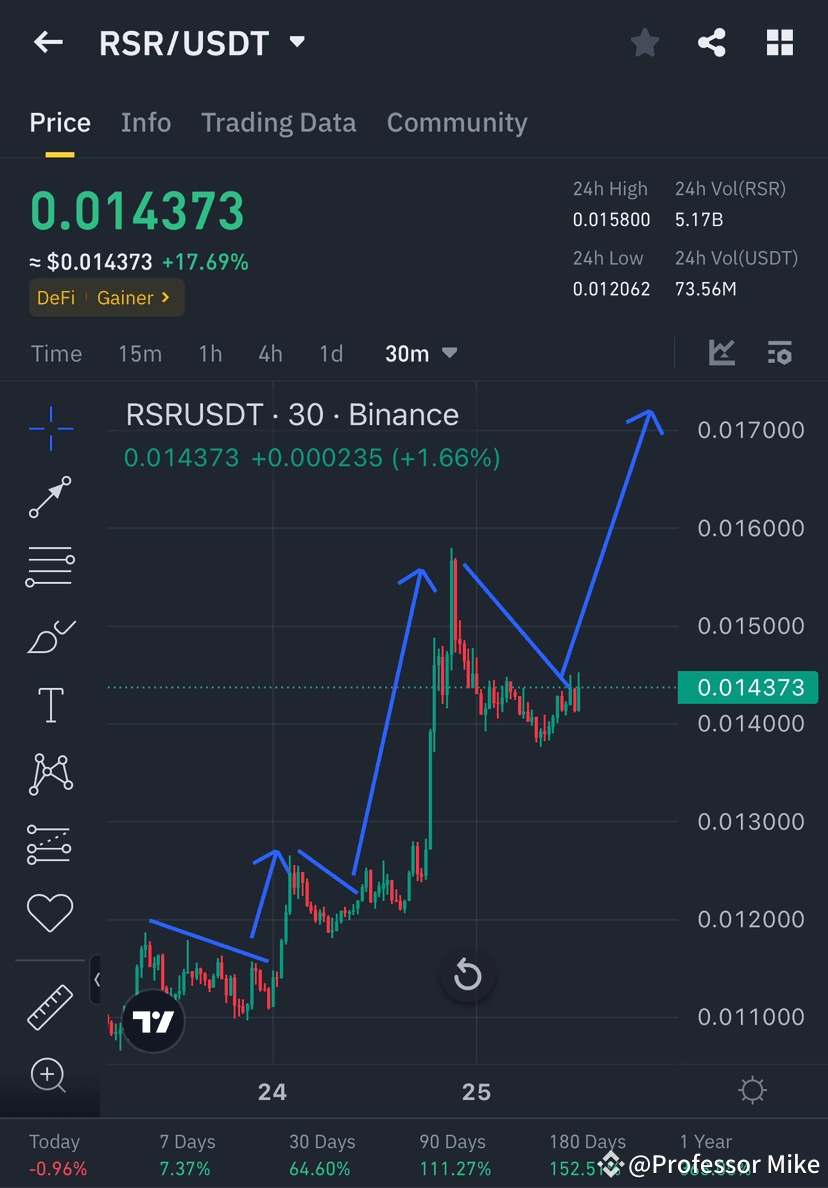View details via the Gainer tag link
The height and width of the screenshot is (1188, 828).
pyautogui.click(x=128, y=297)
